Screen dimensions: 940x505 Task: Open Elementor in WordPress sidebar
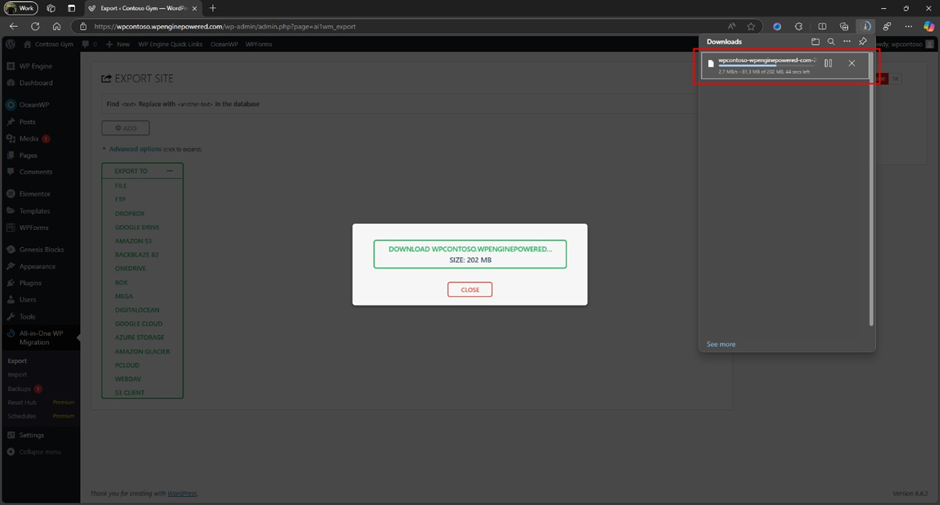click(35, 194)
